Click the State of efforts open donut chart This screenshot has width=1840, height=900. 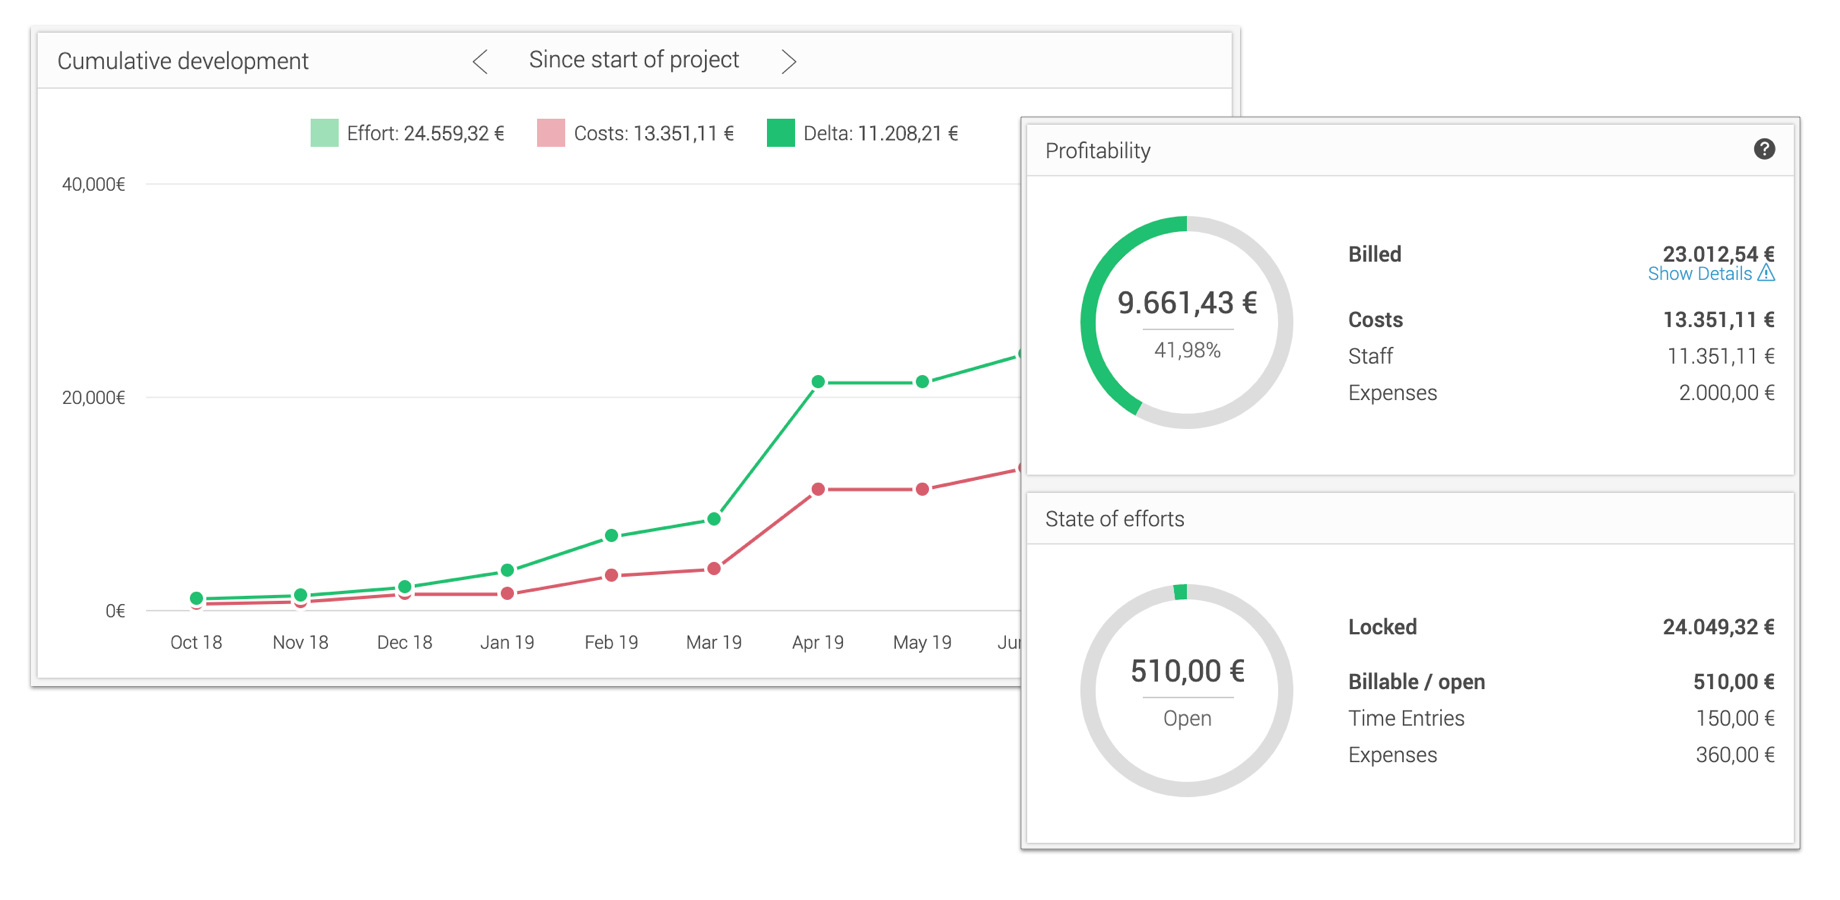click(x=1186, y=690)
